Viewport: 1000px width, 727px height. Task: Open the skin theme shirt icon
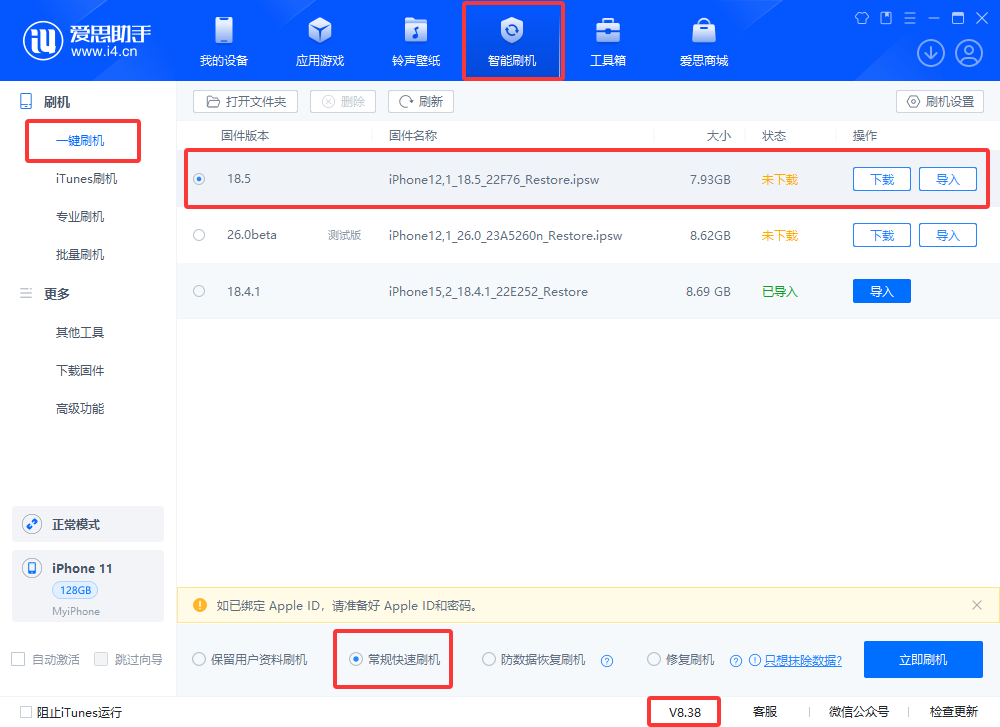click(x=863, y=18)
